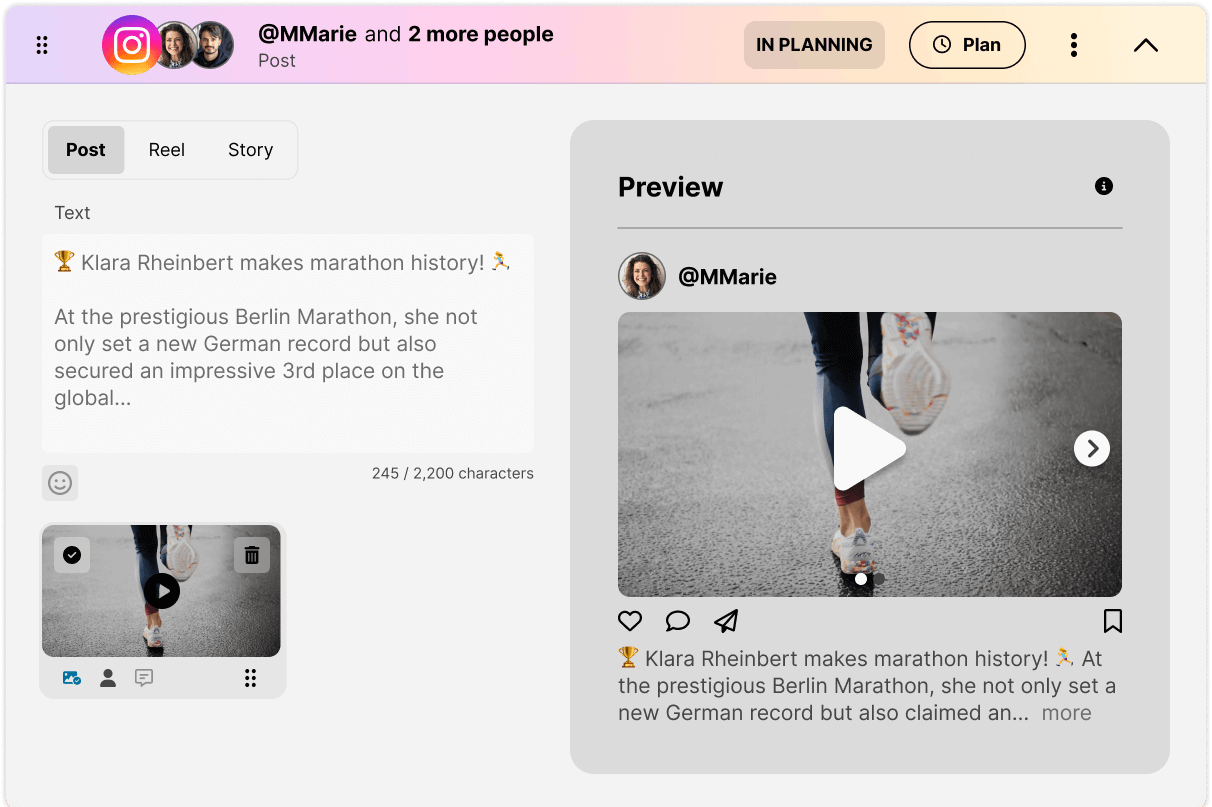Open the emoji picker below the text box
The height and width of the screenshot is (807, 1212).
(60, 483)
